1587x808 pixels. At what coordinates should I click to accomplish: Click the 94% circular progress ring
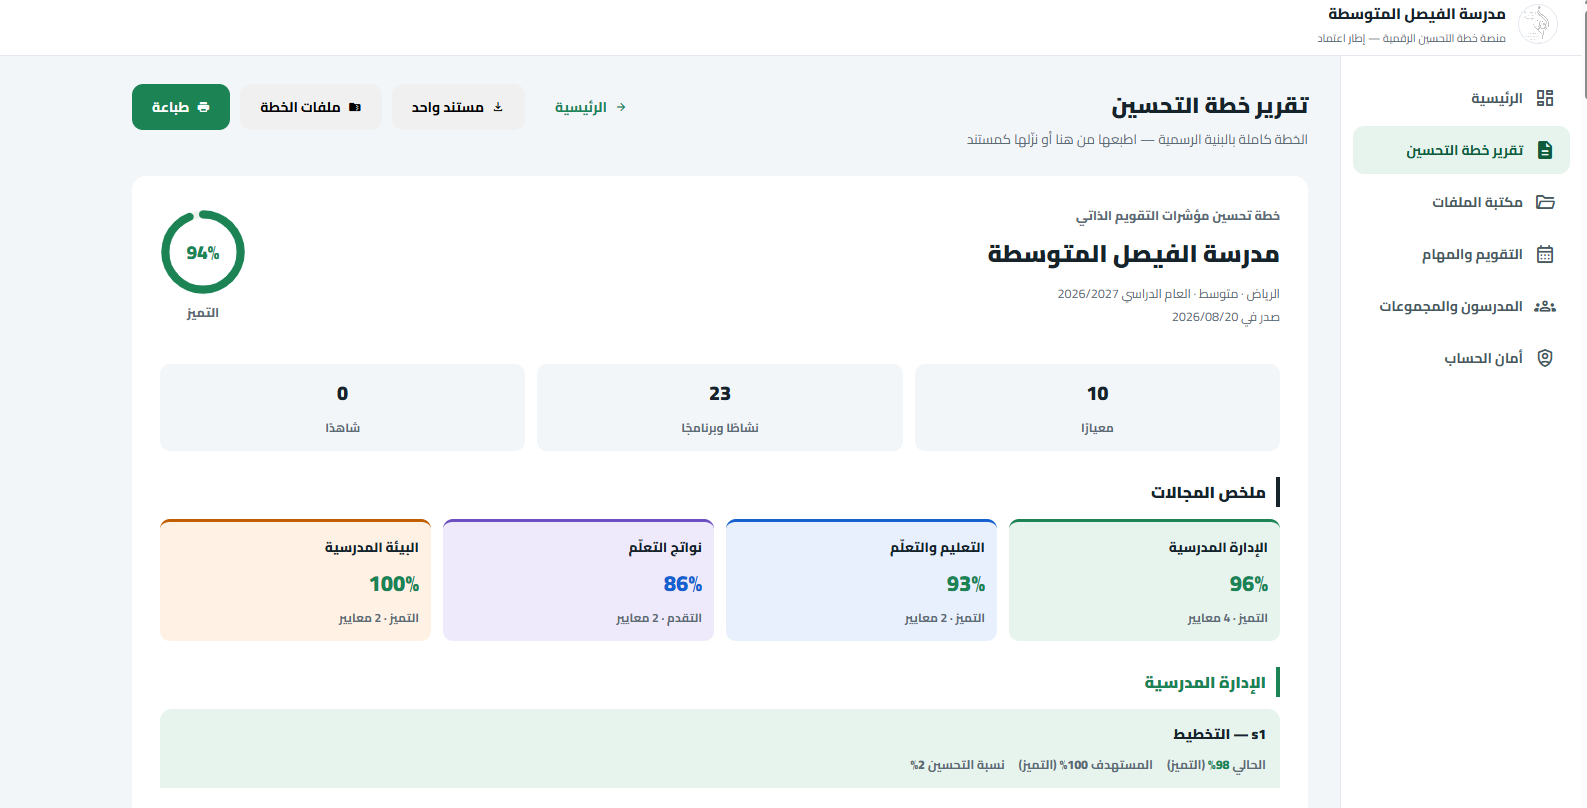click(203, 252)
